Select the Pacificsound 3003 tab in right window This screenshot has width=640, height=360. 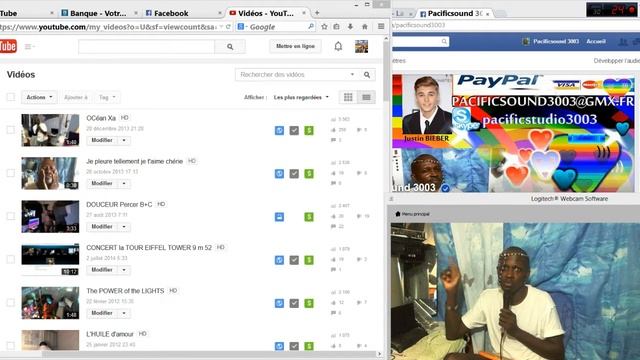[454, 13]
